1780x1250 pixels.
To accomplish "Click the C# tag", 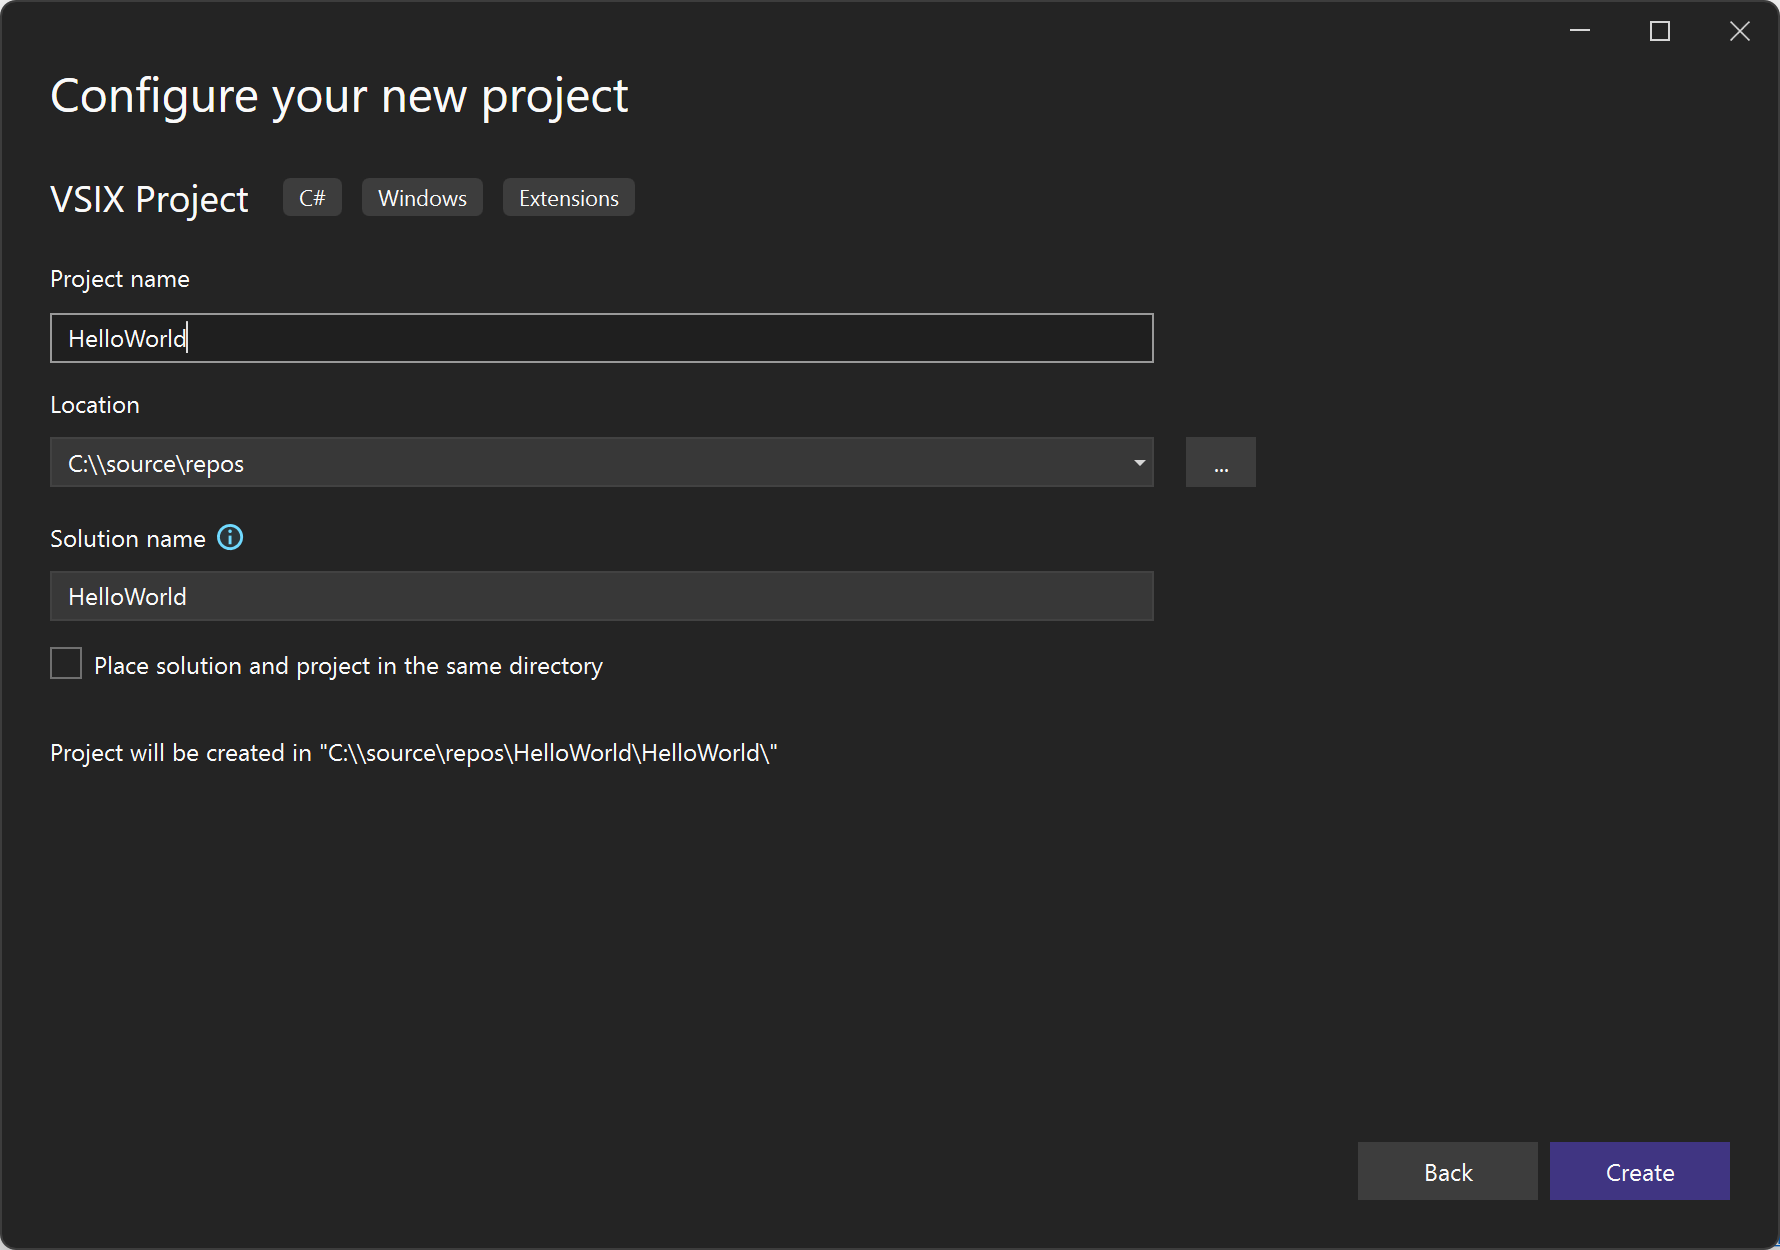I will pyautogui.click(x=312, y=198).
